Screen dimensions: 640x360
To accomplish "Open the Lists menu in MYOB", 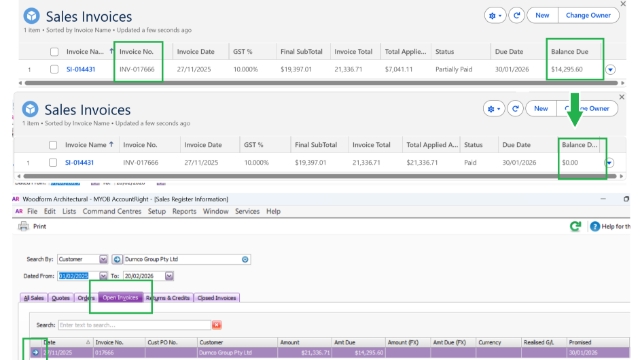I will pos(69,211).
